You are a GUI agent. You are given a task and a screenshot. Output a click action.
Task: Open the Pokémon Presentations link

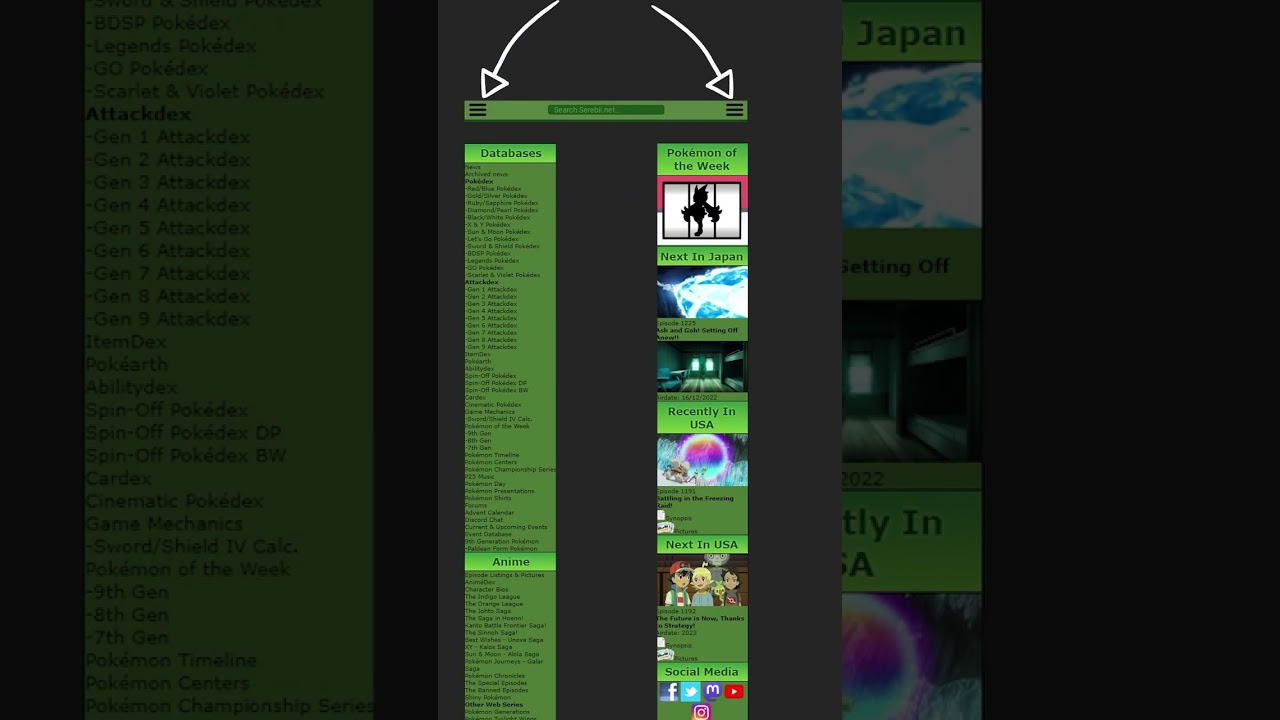click(500, 491)
